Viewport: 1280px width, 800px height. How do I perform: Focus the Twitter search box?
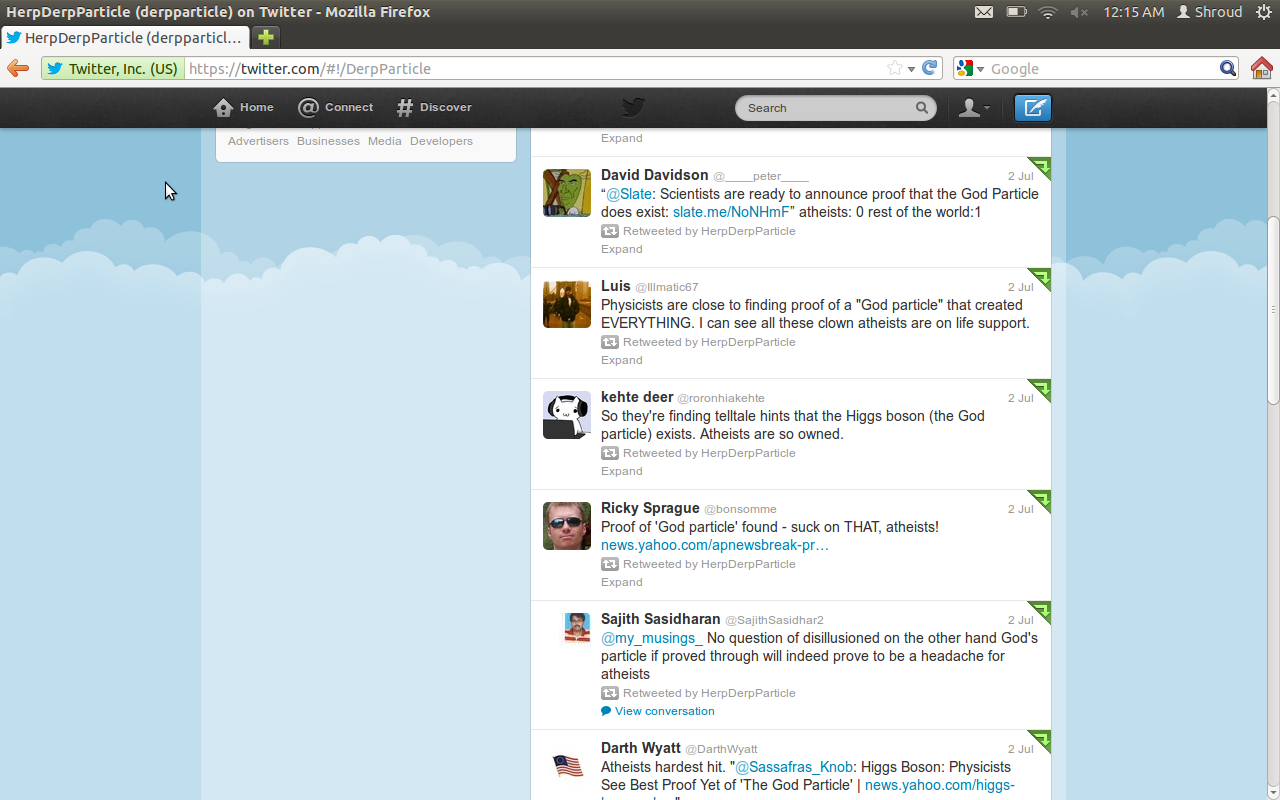coord(835,108)
